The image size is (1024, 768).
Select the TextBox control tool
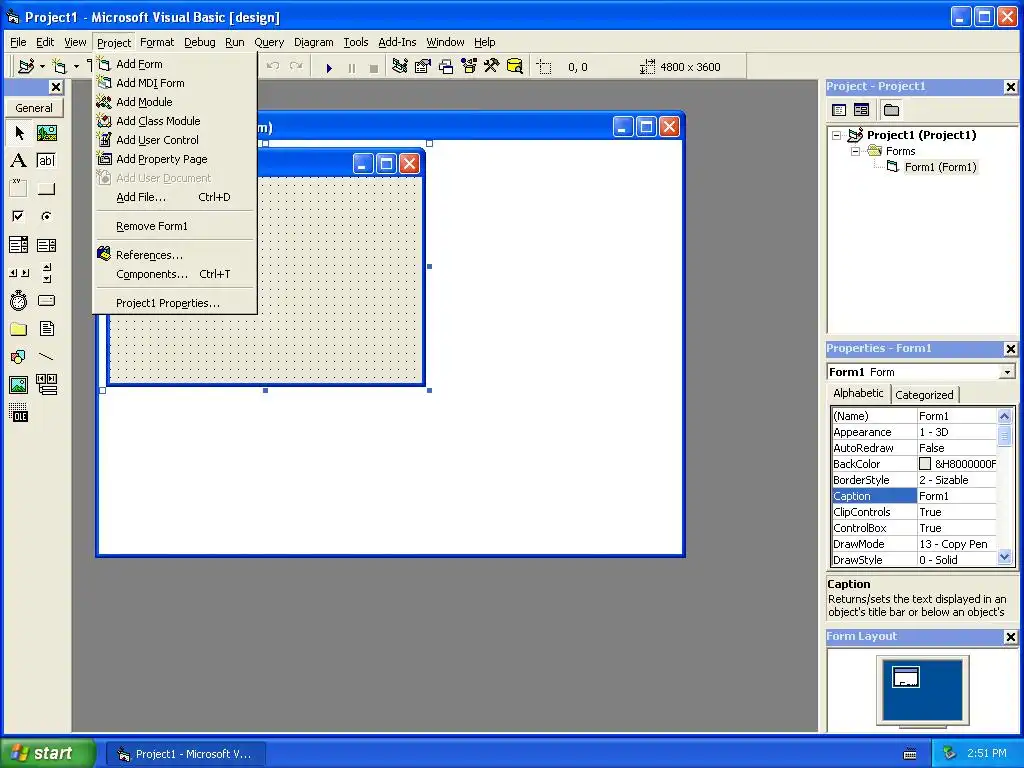point(46,161)
